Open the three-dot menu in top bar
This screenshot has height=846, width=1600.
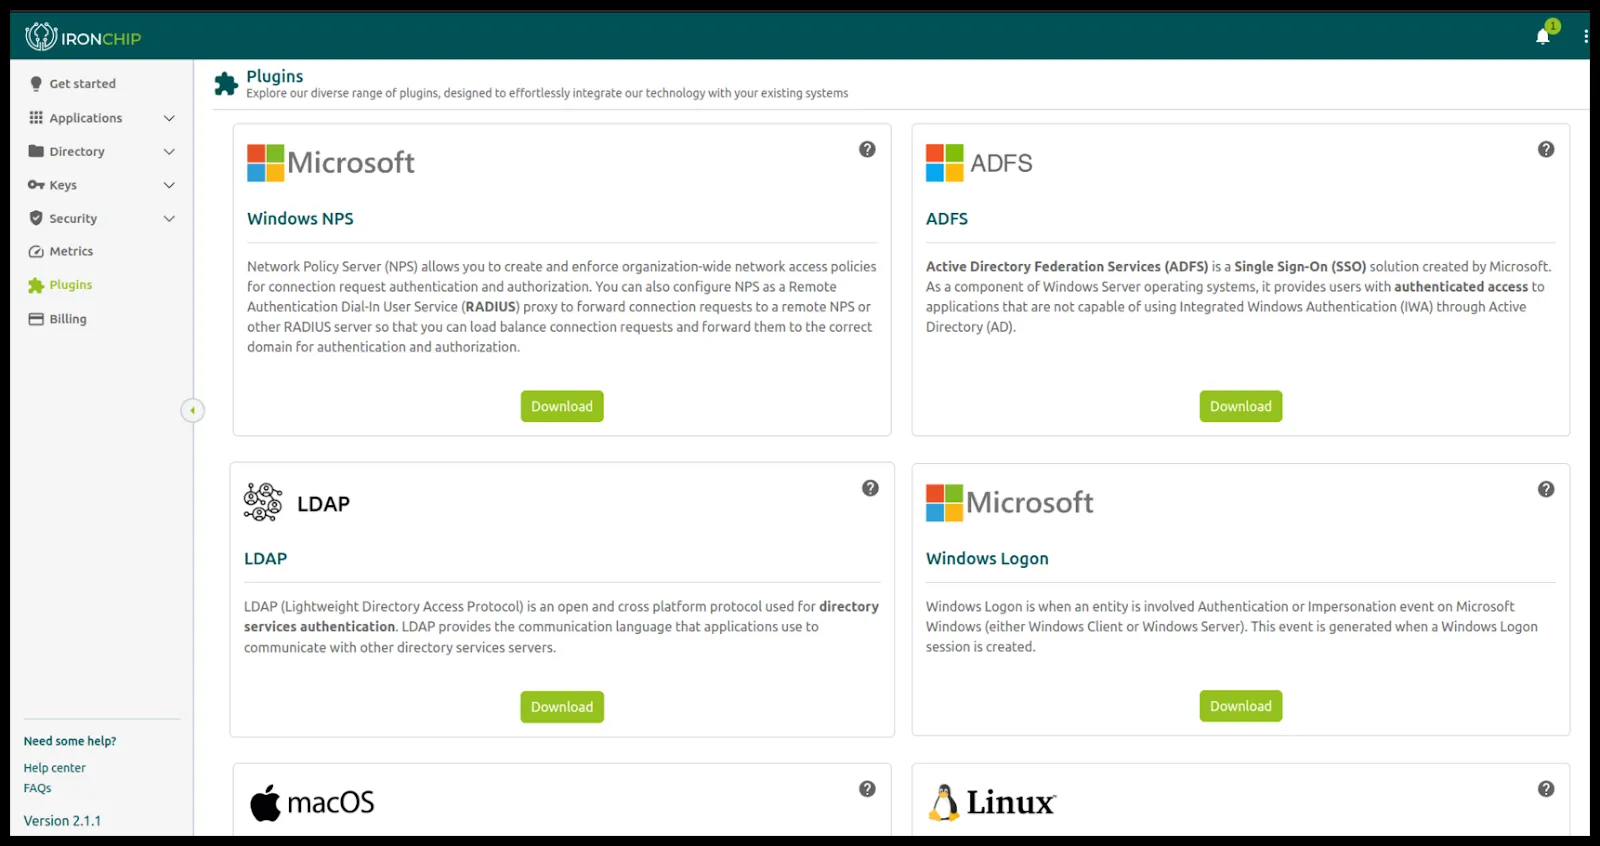pyautogui.click(x=1586, y=36)
